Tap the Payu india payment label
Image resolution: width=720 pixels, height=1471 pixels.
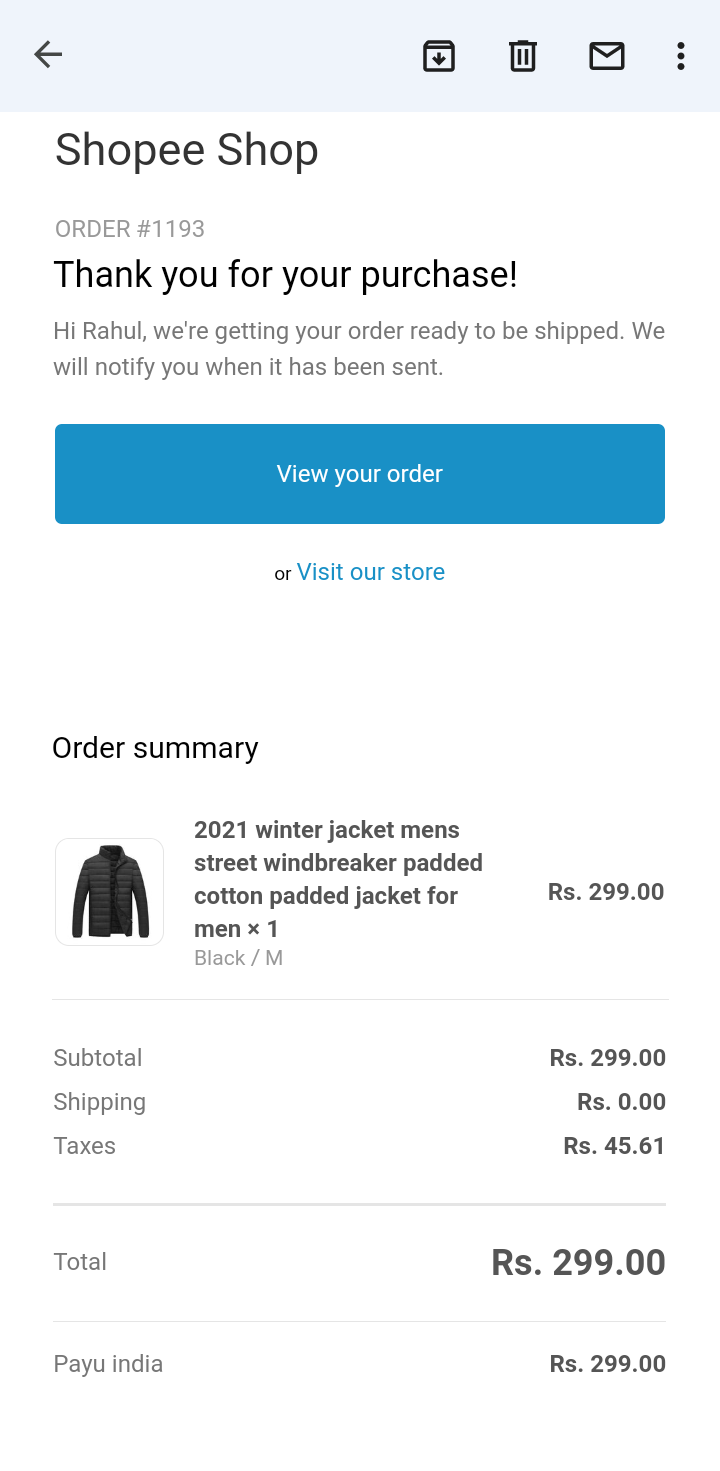(x=108, y=1364)
